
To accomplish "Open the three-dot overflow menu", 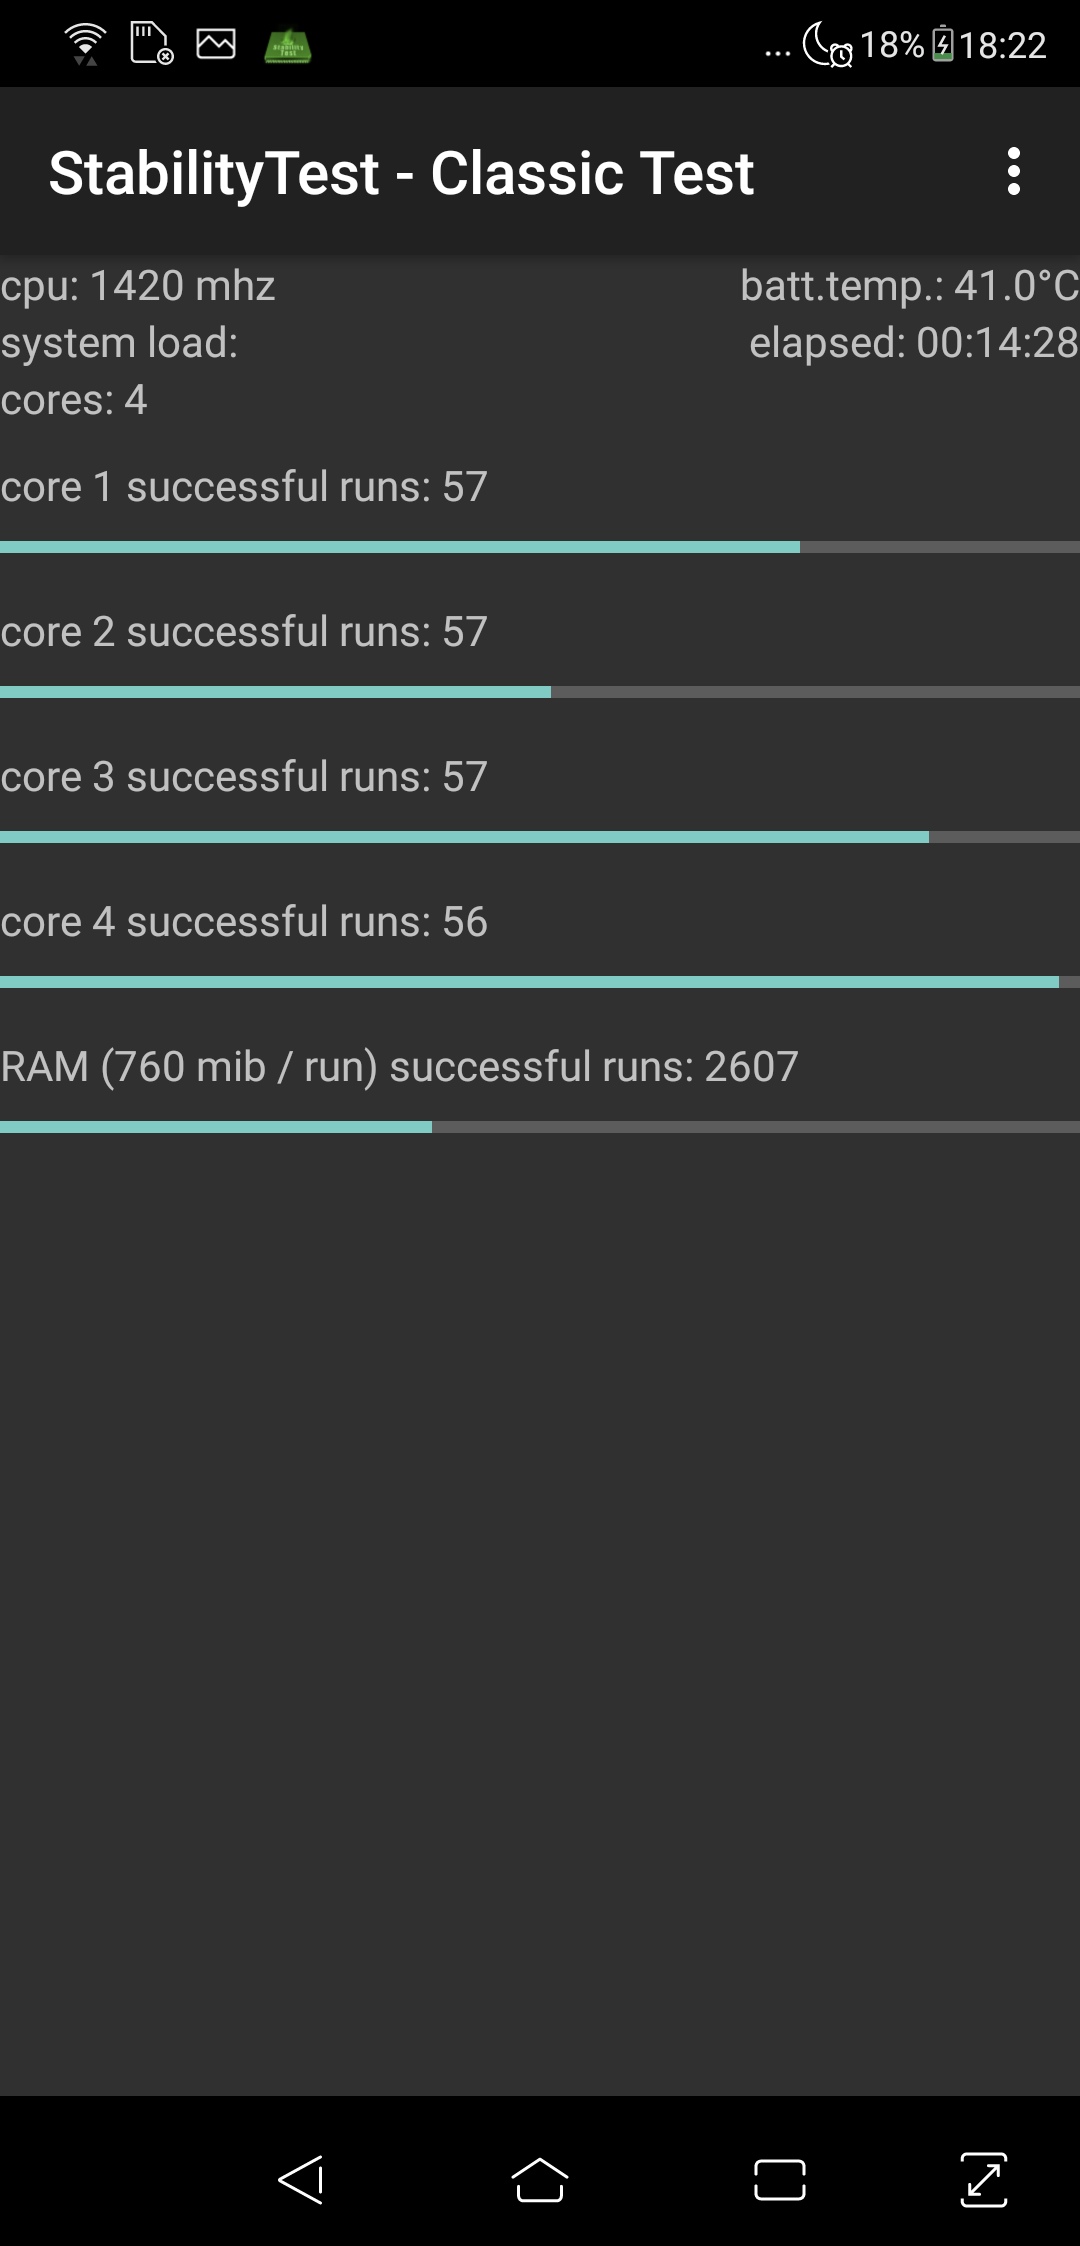I will click(x=1013, y=172).
